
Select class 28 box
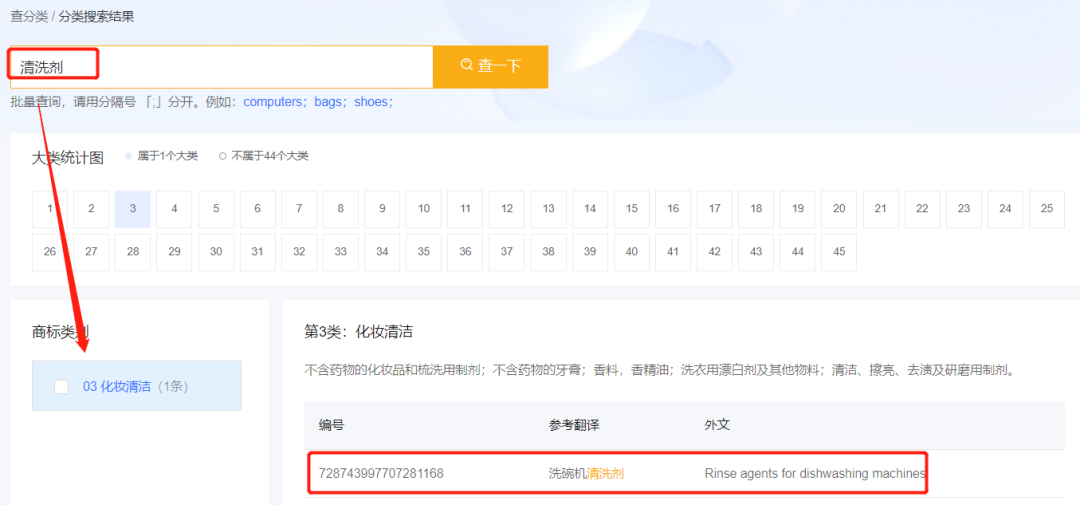(133, 252)
